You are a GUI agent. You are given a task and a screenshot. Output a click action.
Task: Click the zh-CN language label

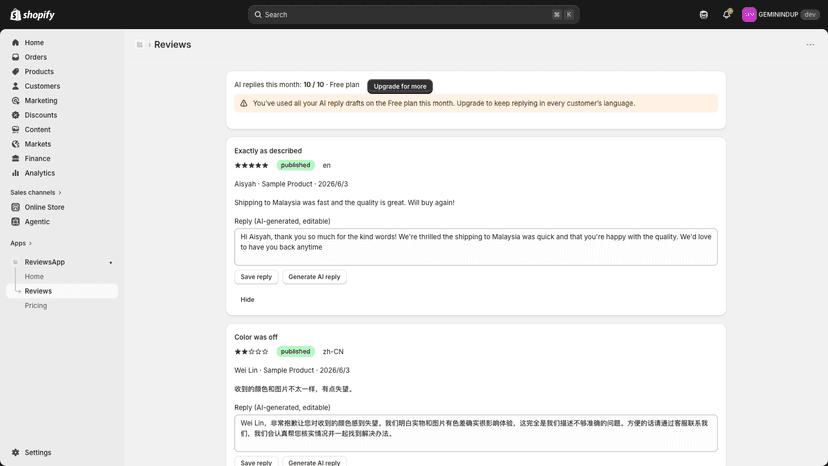pyautogui.click(x=333, y=351)
